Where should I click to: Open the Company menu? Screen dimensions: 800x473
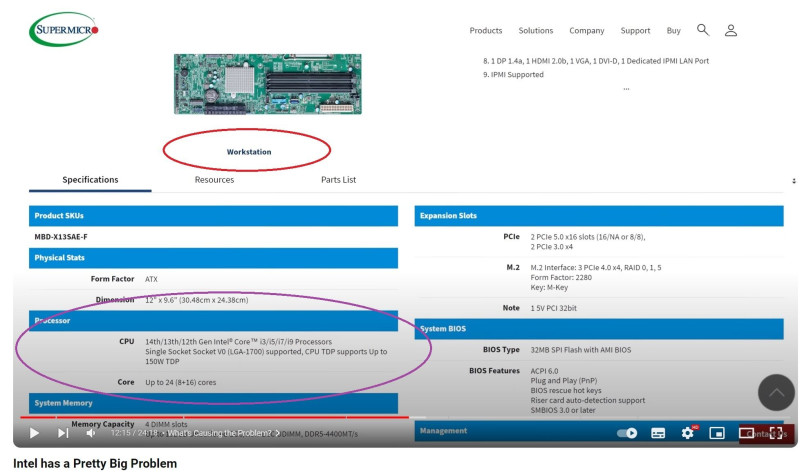pyautogui.click(x=587, y=31)
